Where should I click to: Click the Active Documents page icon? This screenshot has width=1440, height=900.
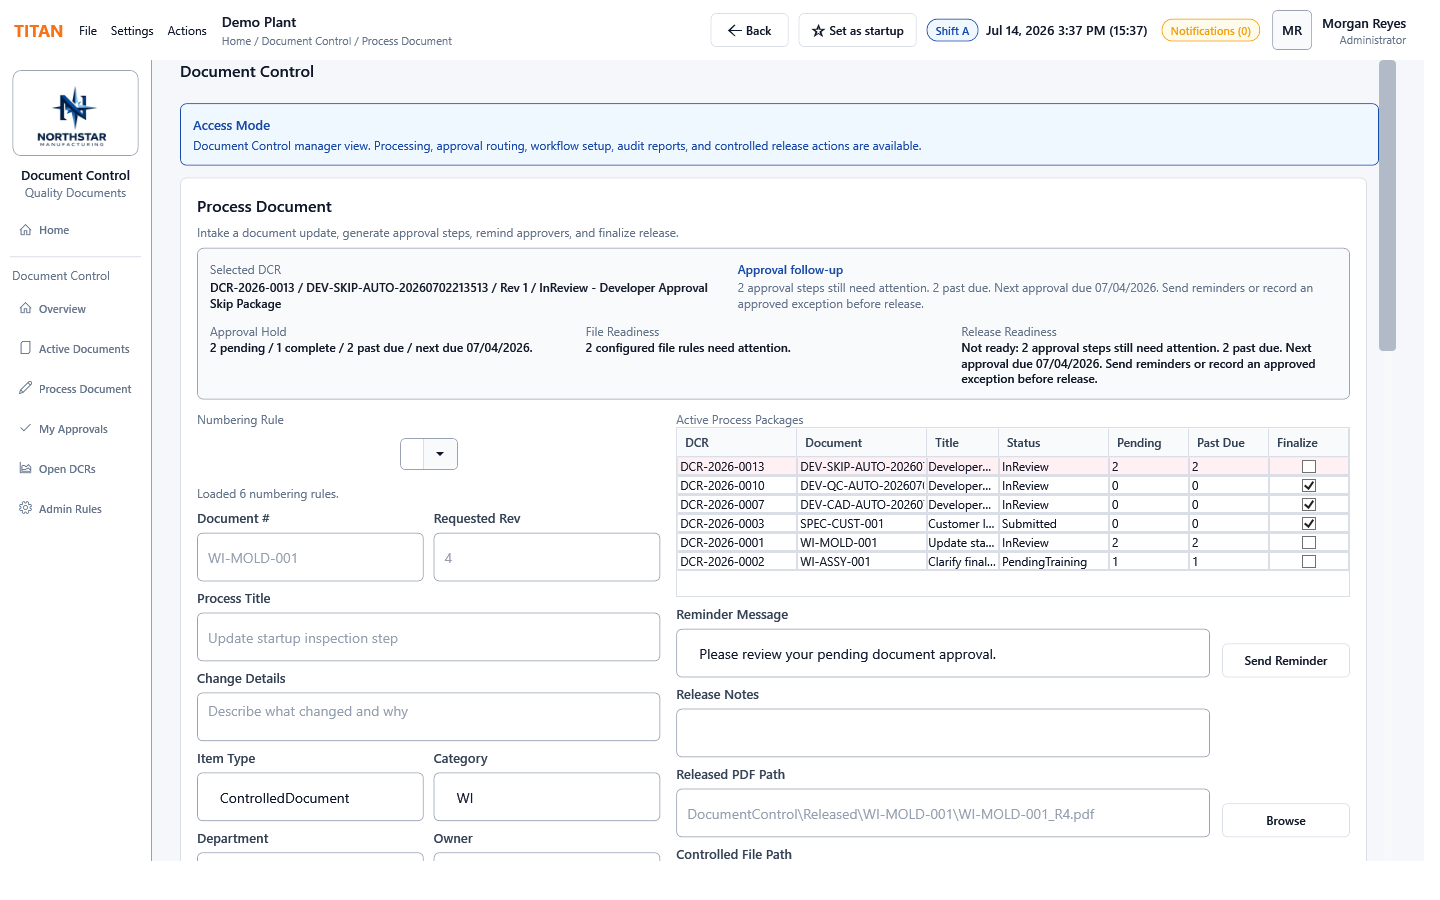click(x=26, y=349)
